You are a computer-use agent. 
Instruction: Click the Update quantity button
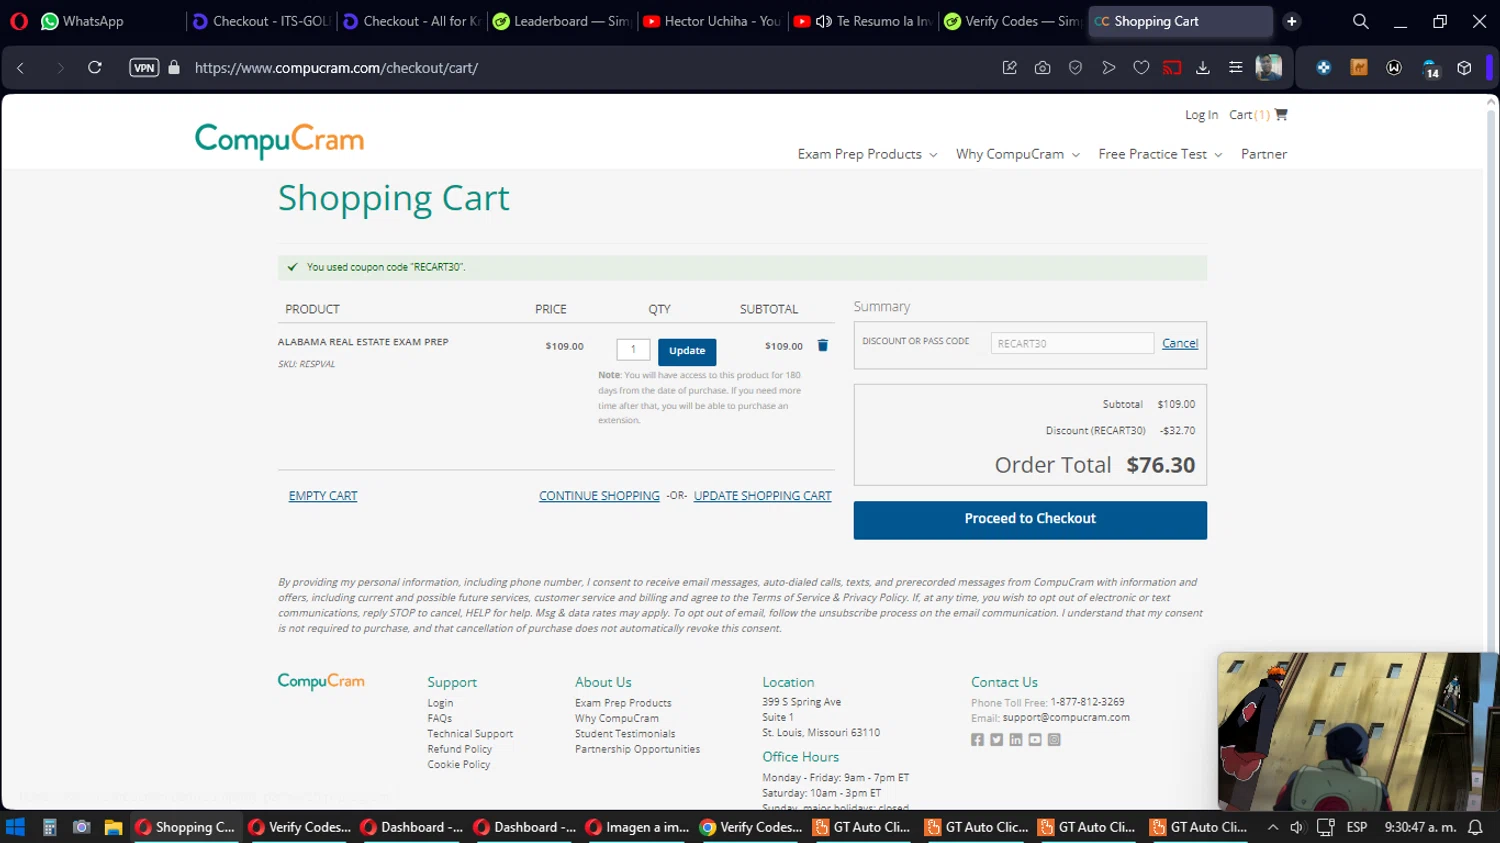(687, 351)
